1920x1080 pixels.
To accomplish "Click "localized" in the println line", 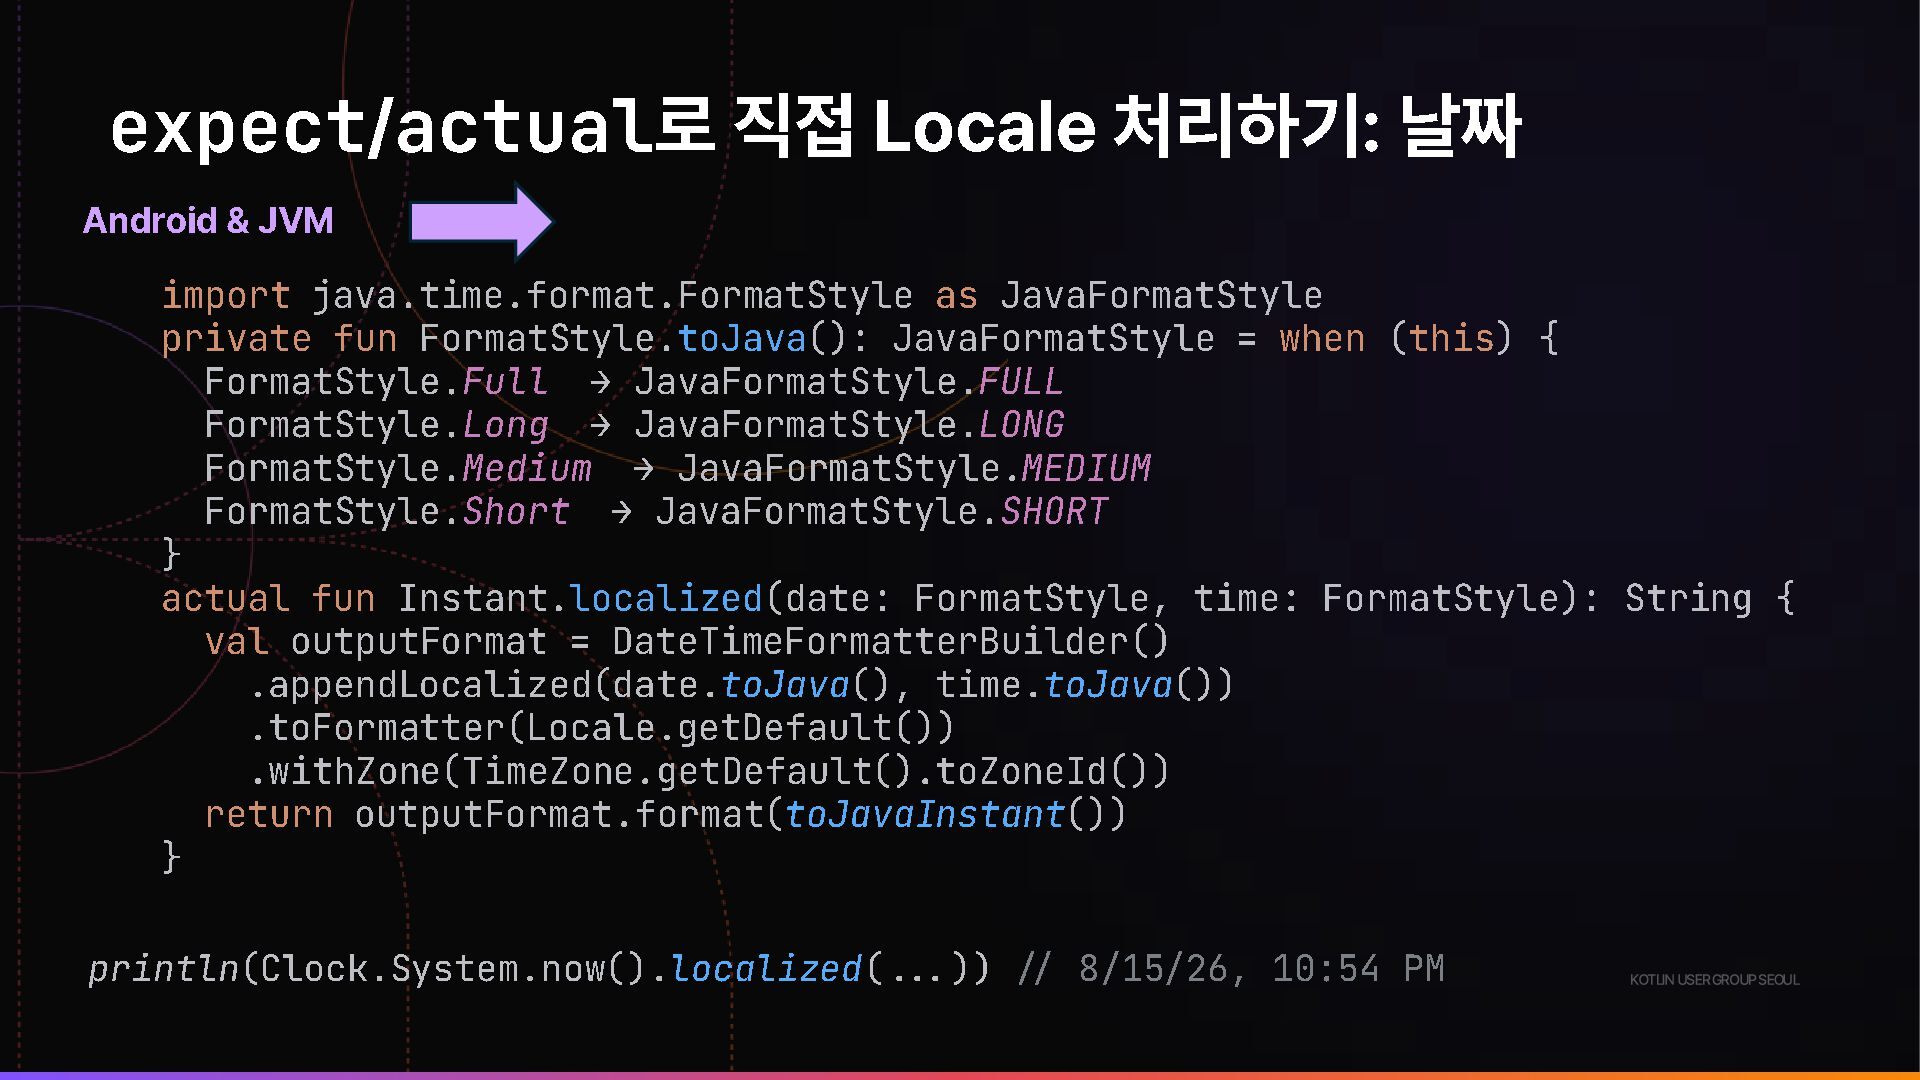I will (x=766, y=969).
